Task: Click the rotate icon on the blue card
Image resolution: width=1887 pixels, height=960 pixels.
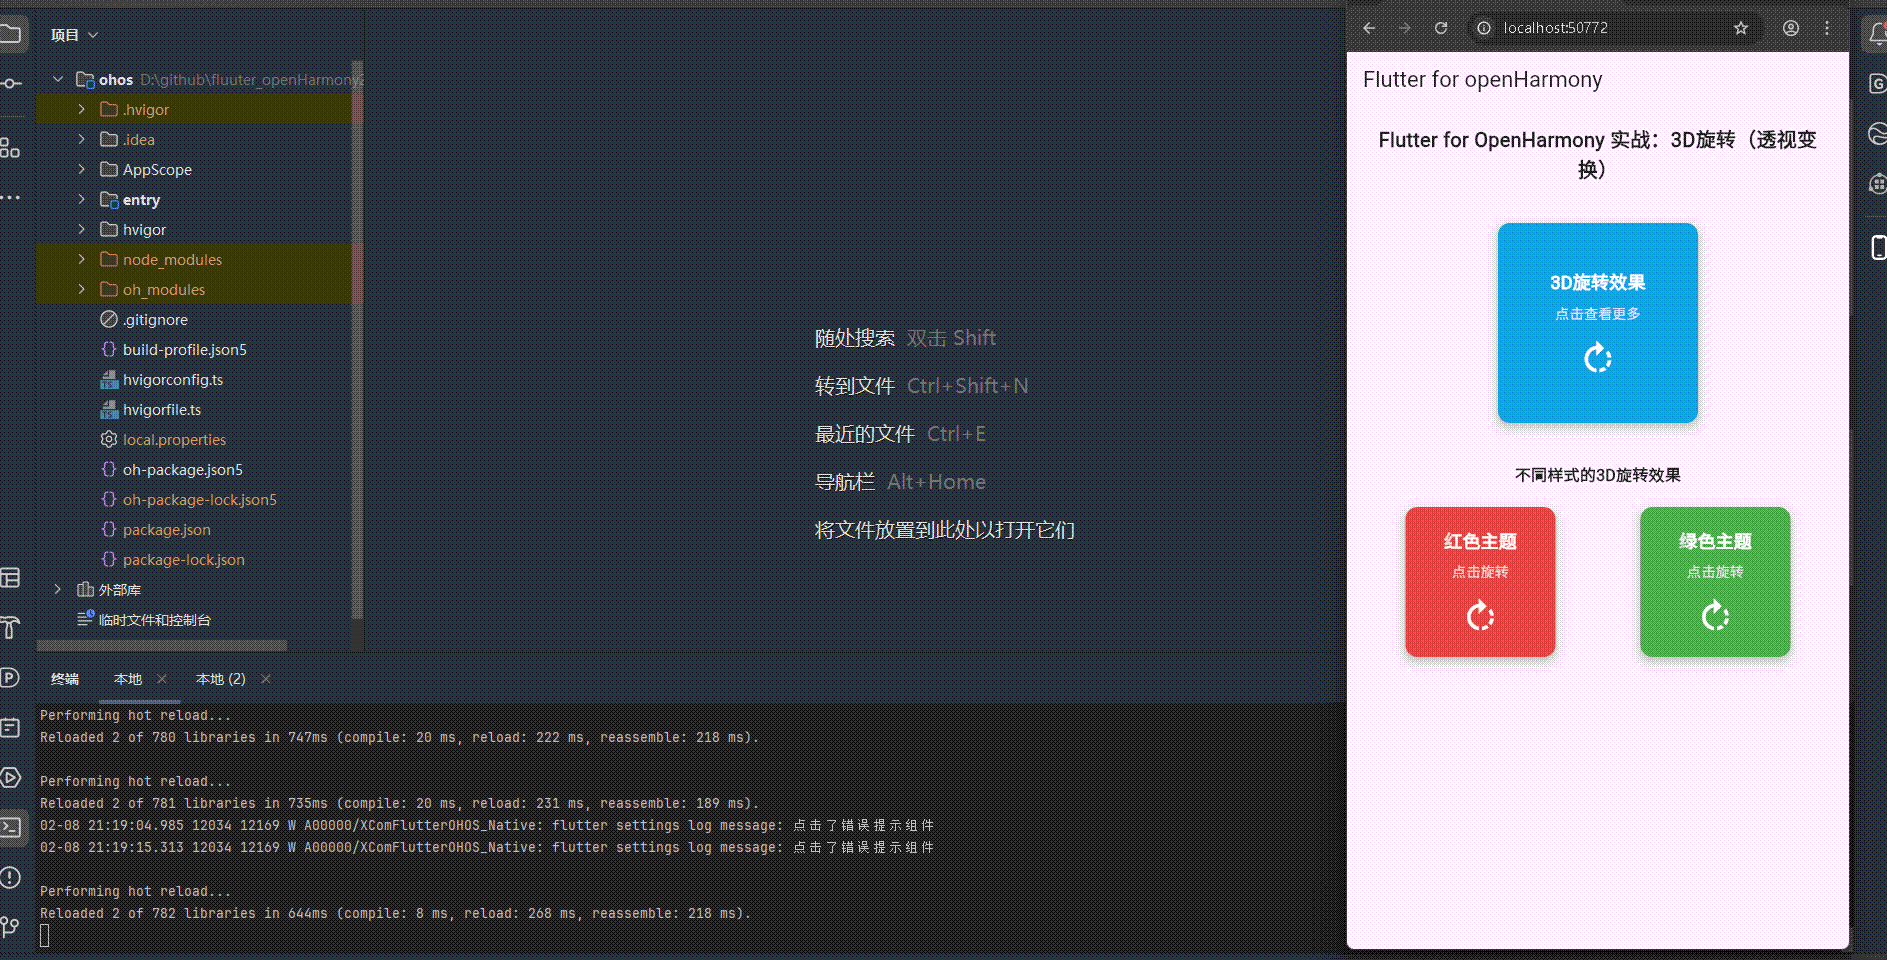Action: [x=1598, y=358]
